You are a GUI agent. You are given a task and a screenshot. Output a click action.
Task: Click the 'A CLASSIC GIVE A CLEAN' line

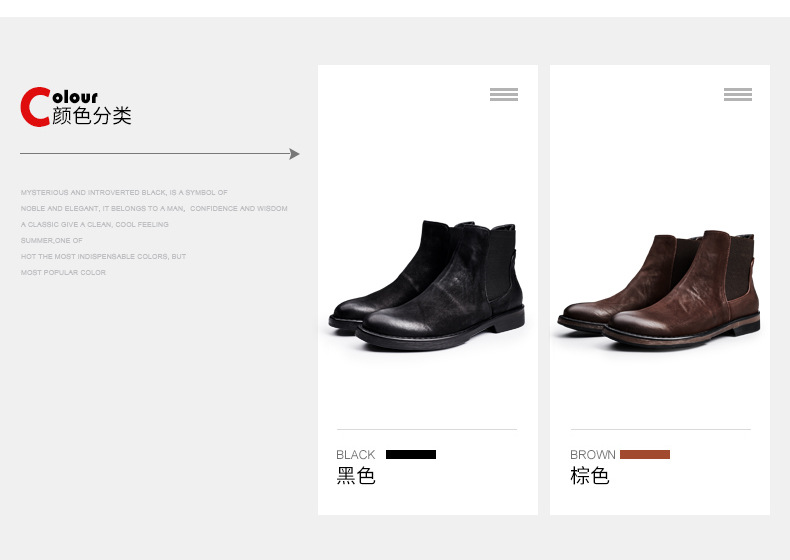click(95, 224)
